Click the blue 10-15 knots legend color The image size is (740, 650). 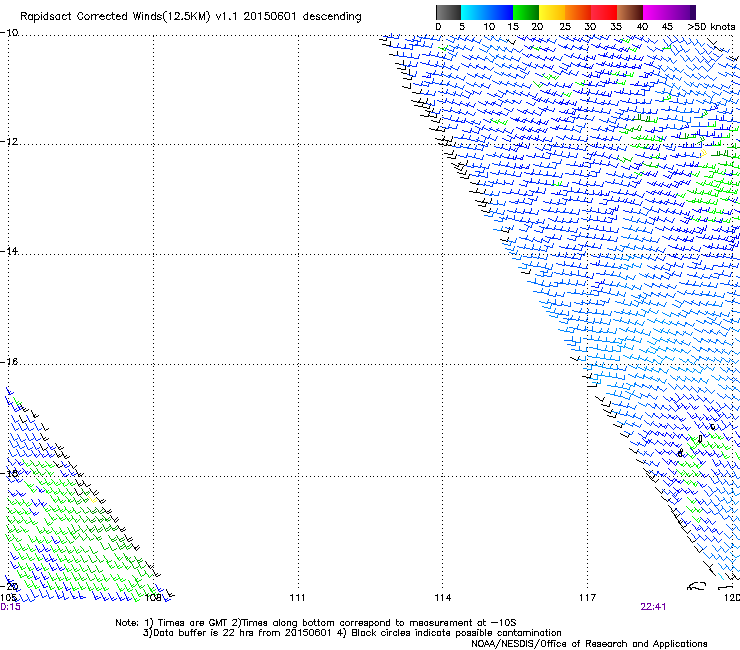tap(500, 12)
